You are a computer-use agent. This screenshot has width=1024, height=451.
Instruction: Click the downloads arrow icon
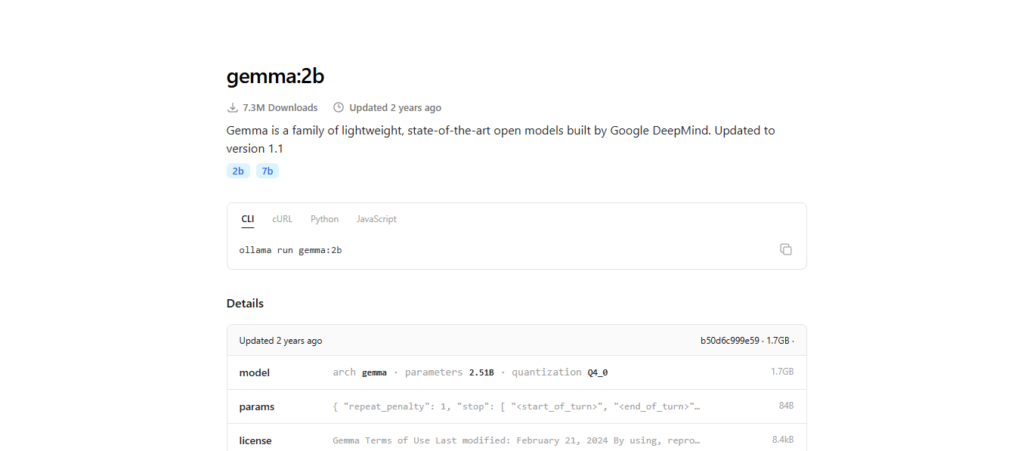(x=232, y=108)
